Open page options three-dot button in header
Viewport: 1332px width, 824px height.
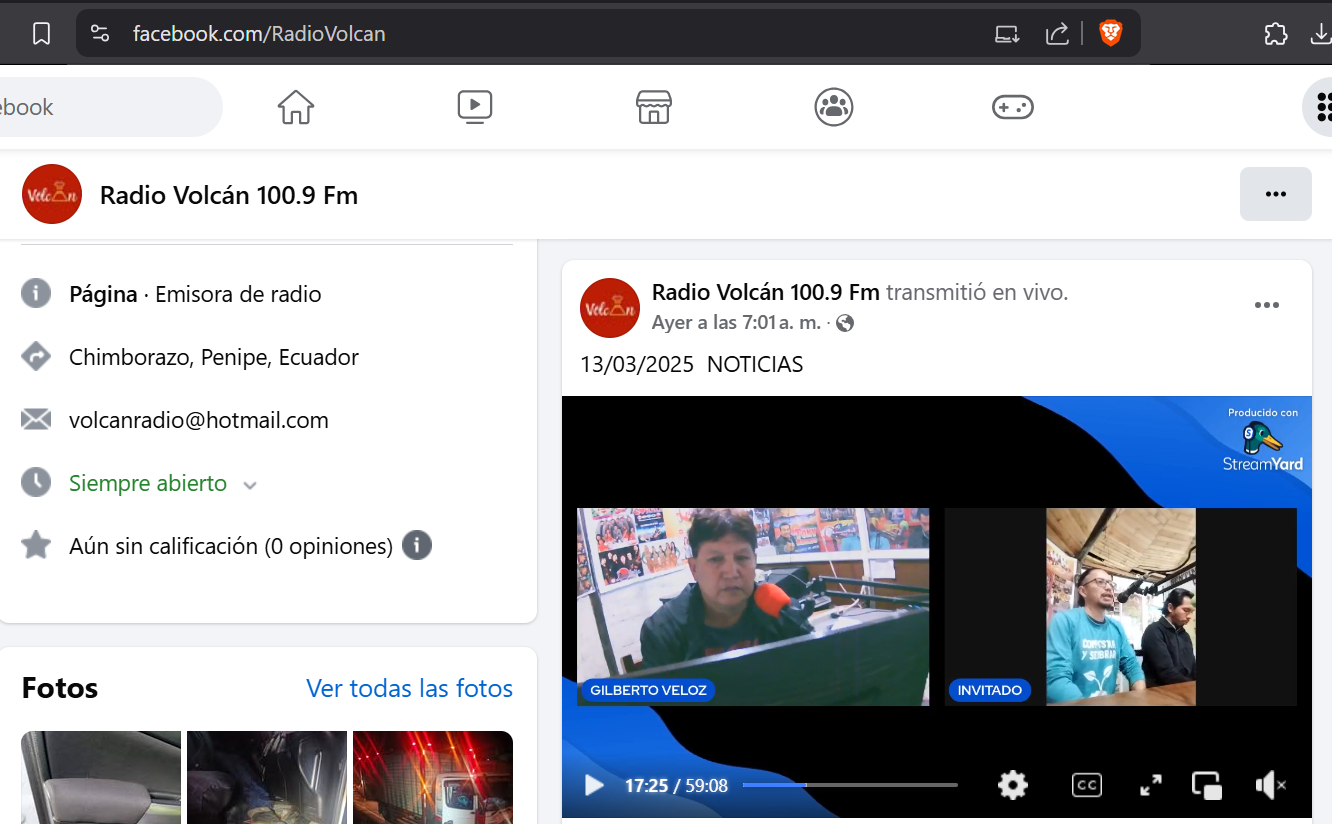click(x=1276, y=194)
